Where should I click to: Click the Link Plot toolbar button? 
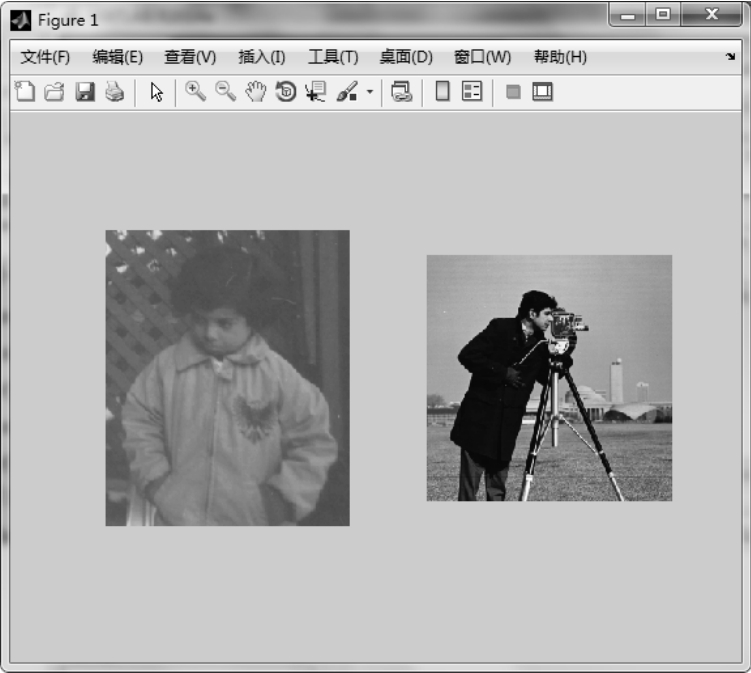coord(402,92)
